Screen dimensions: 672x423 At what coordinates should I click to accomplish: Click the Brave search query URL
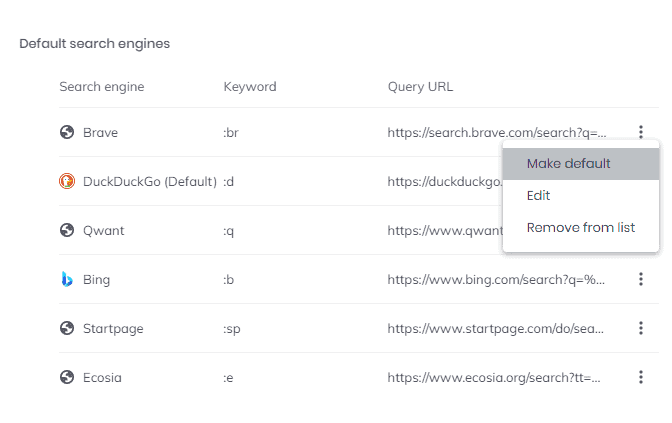coord(497,133)
